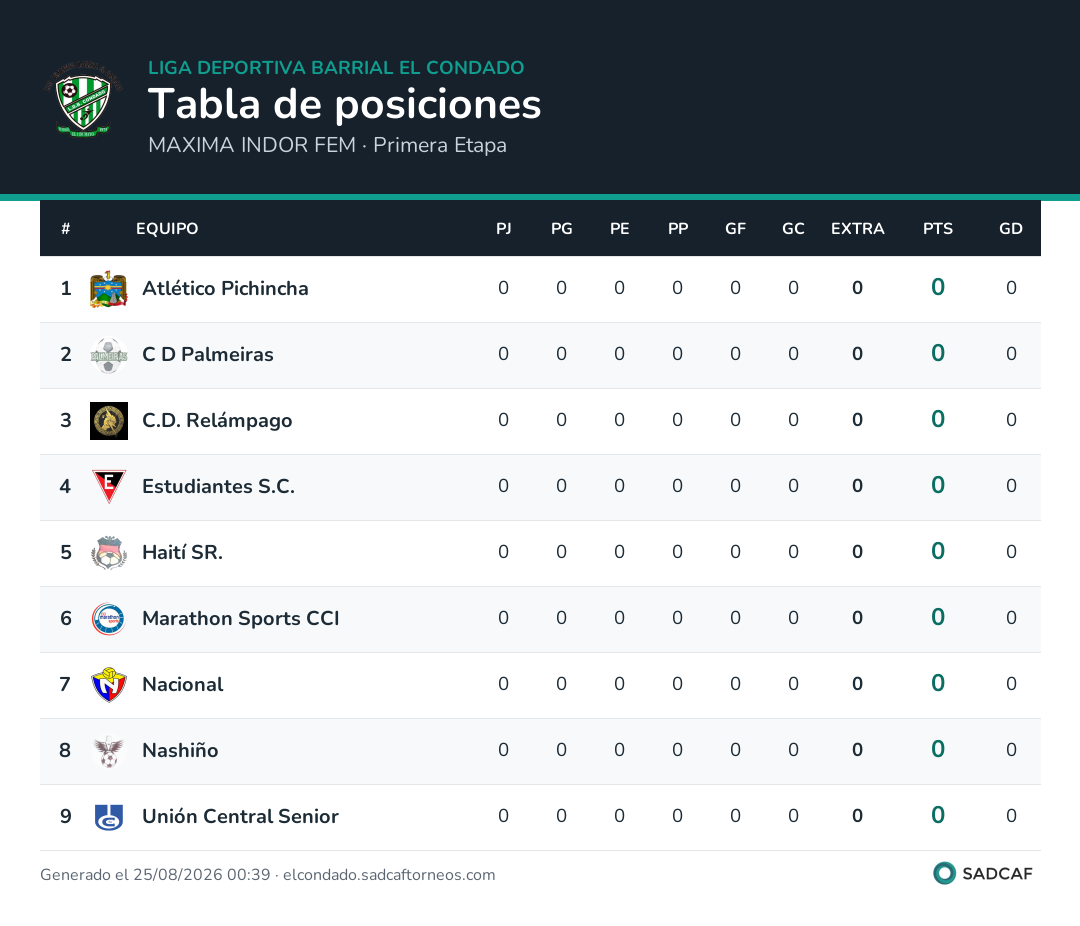Select the EXTRA column header
Image resolution: width=1080 pixels, height=926 pixels.
858,229
